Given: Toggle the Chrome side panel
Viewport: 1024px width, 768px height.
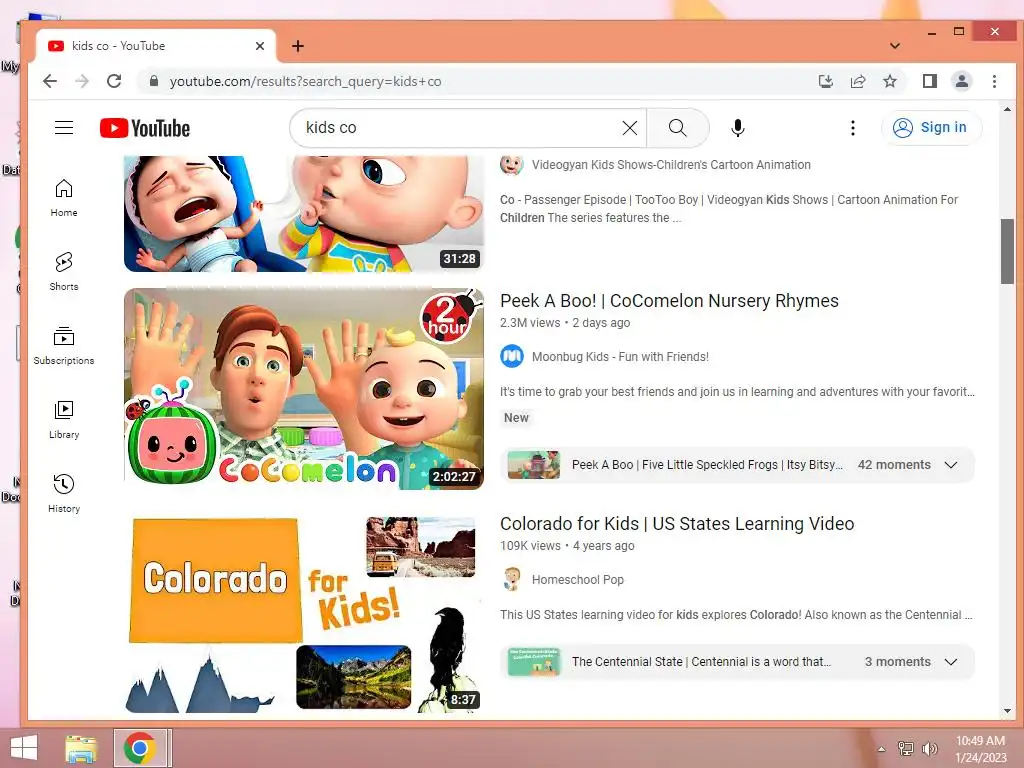Looking at the screenshot, I should [x=929, y=81].
